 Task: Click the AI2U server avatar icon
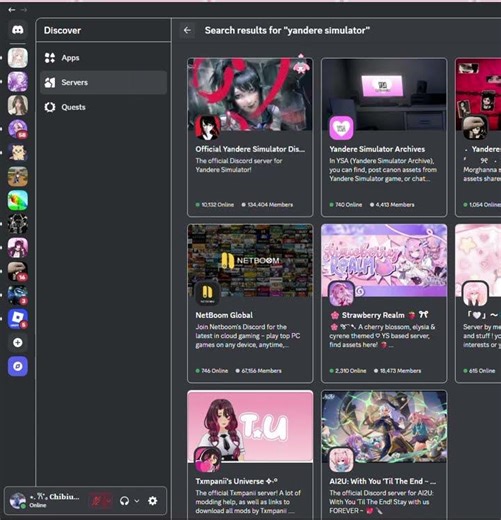pyautogui.click(x=341, y=459)
